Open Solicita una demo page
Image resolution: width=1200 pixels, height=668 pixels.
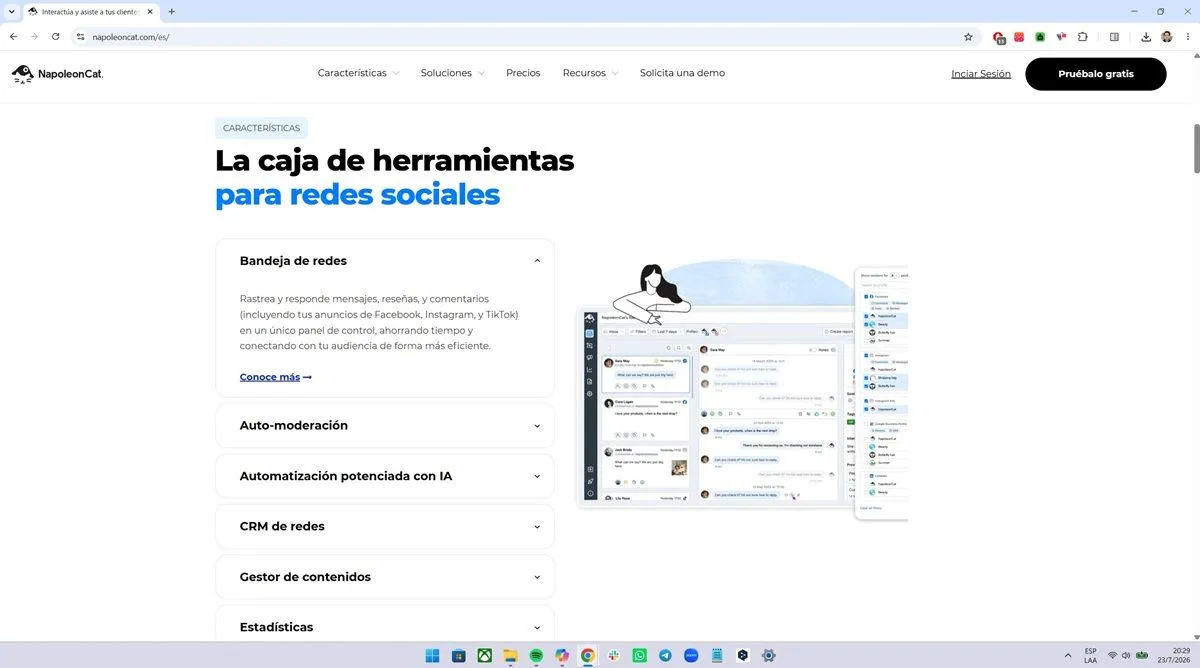click(682, 73)
